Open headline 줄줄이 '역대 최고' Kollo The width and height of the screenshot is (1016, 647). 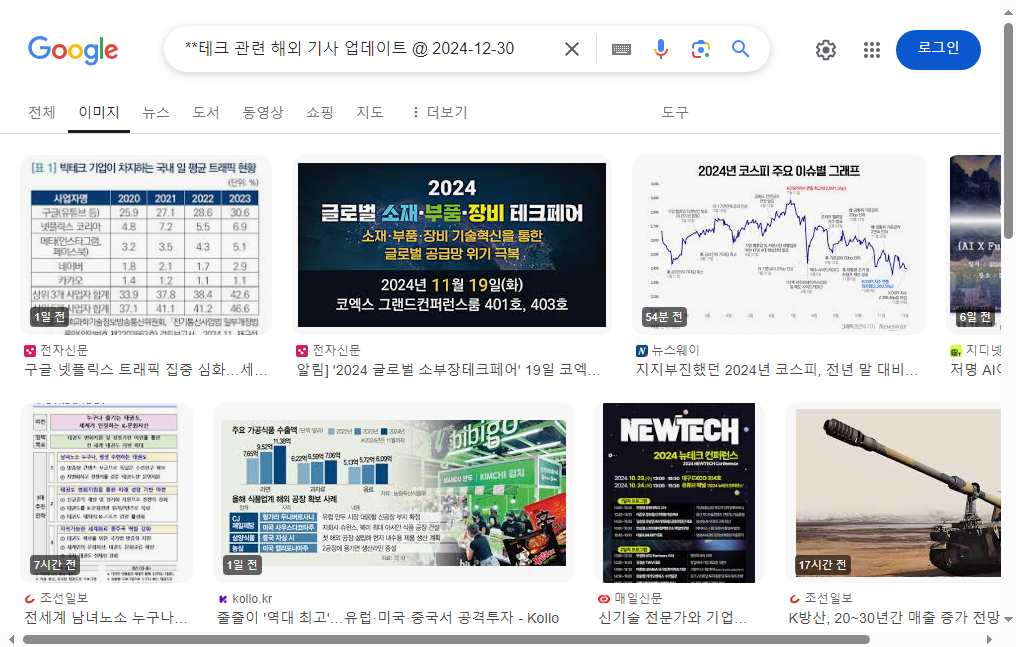tap(387, 618)
